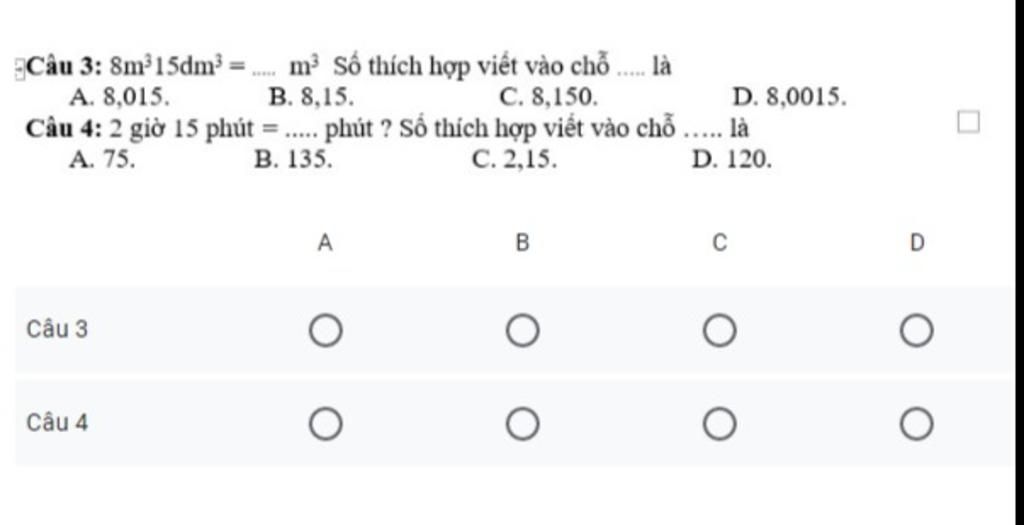Pick option C in the Câu 4 row
Image resolution: width=1024 pixels, height=525 pixels.
[719, 425]
